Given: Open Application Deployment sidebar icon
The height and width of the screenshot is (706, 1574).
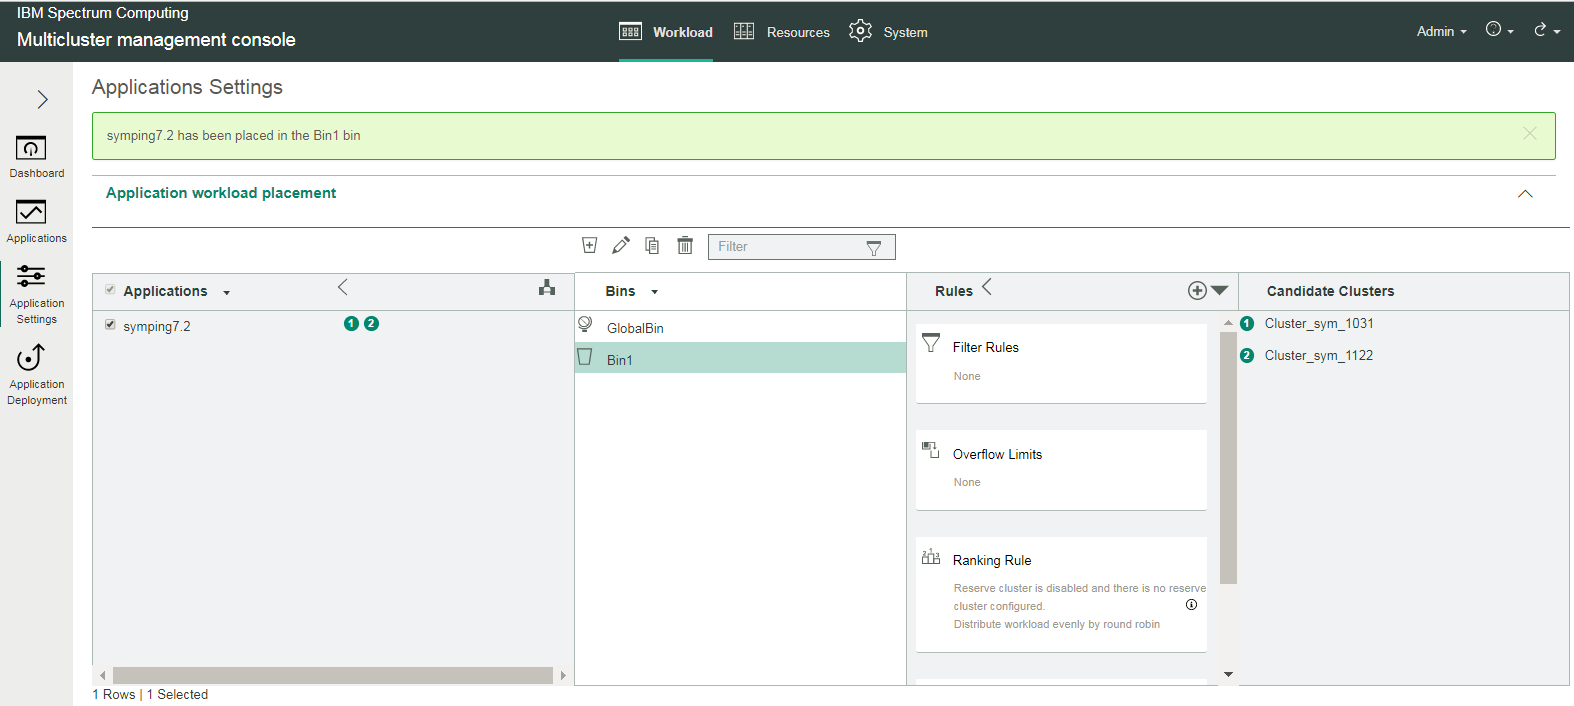Looking at the screenshot, I should (36, 375).
